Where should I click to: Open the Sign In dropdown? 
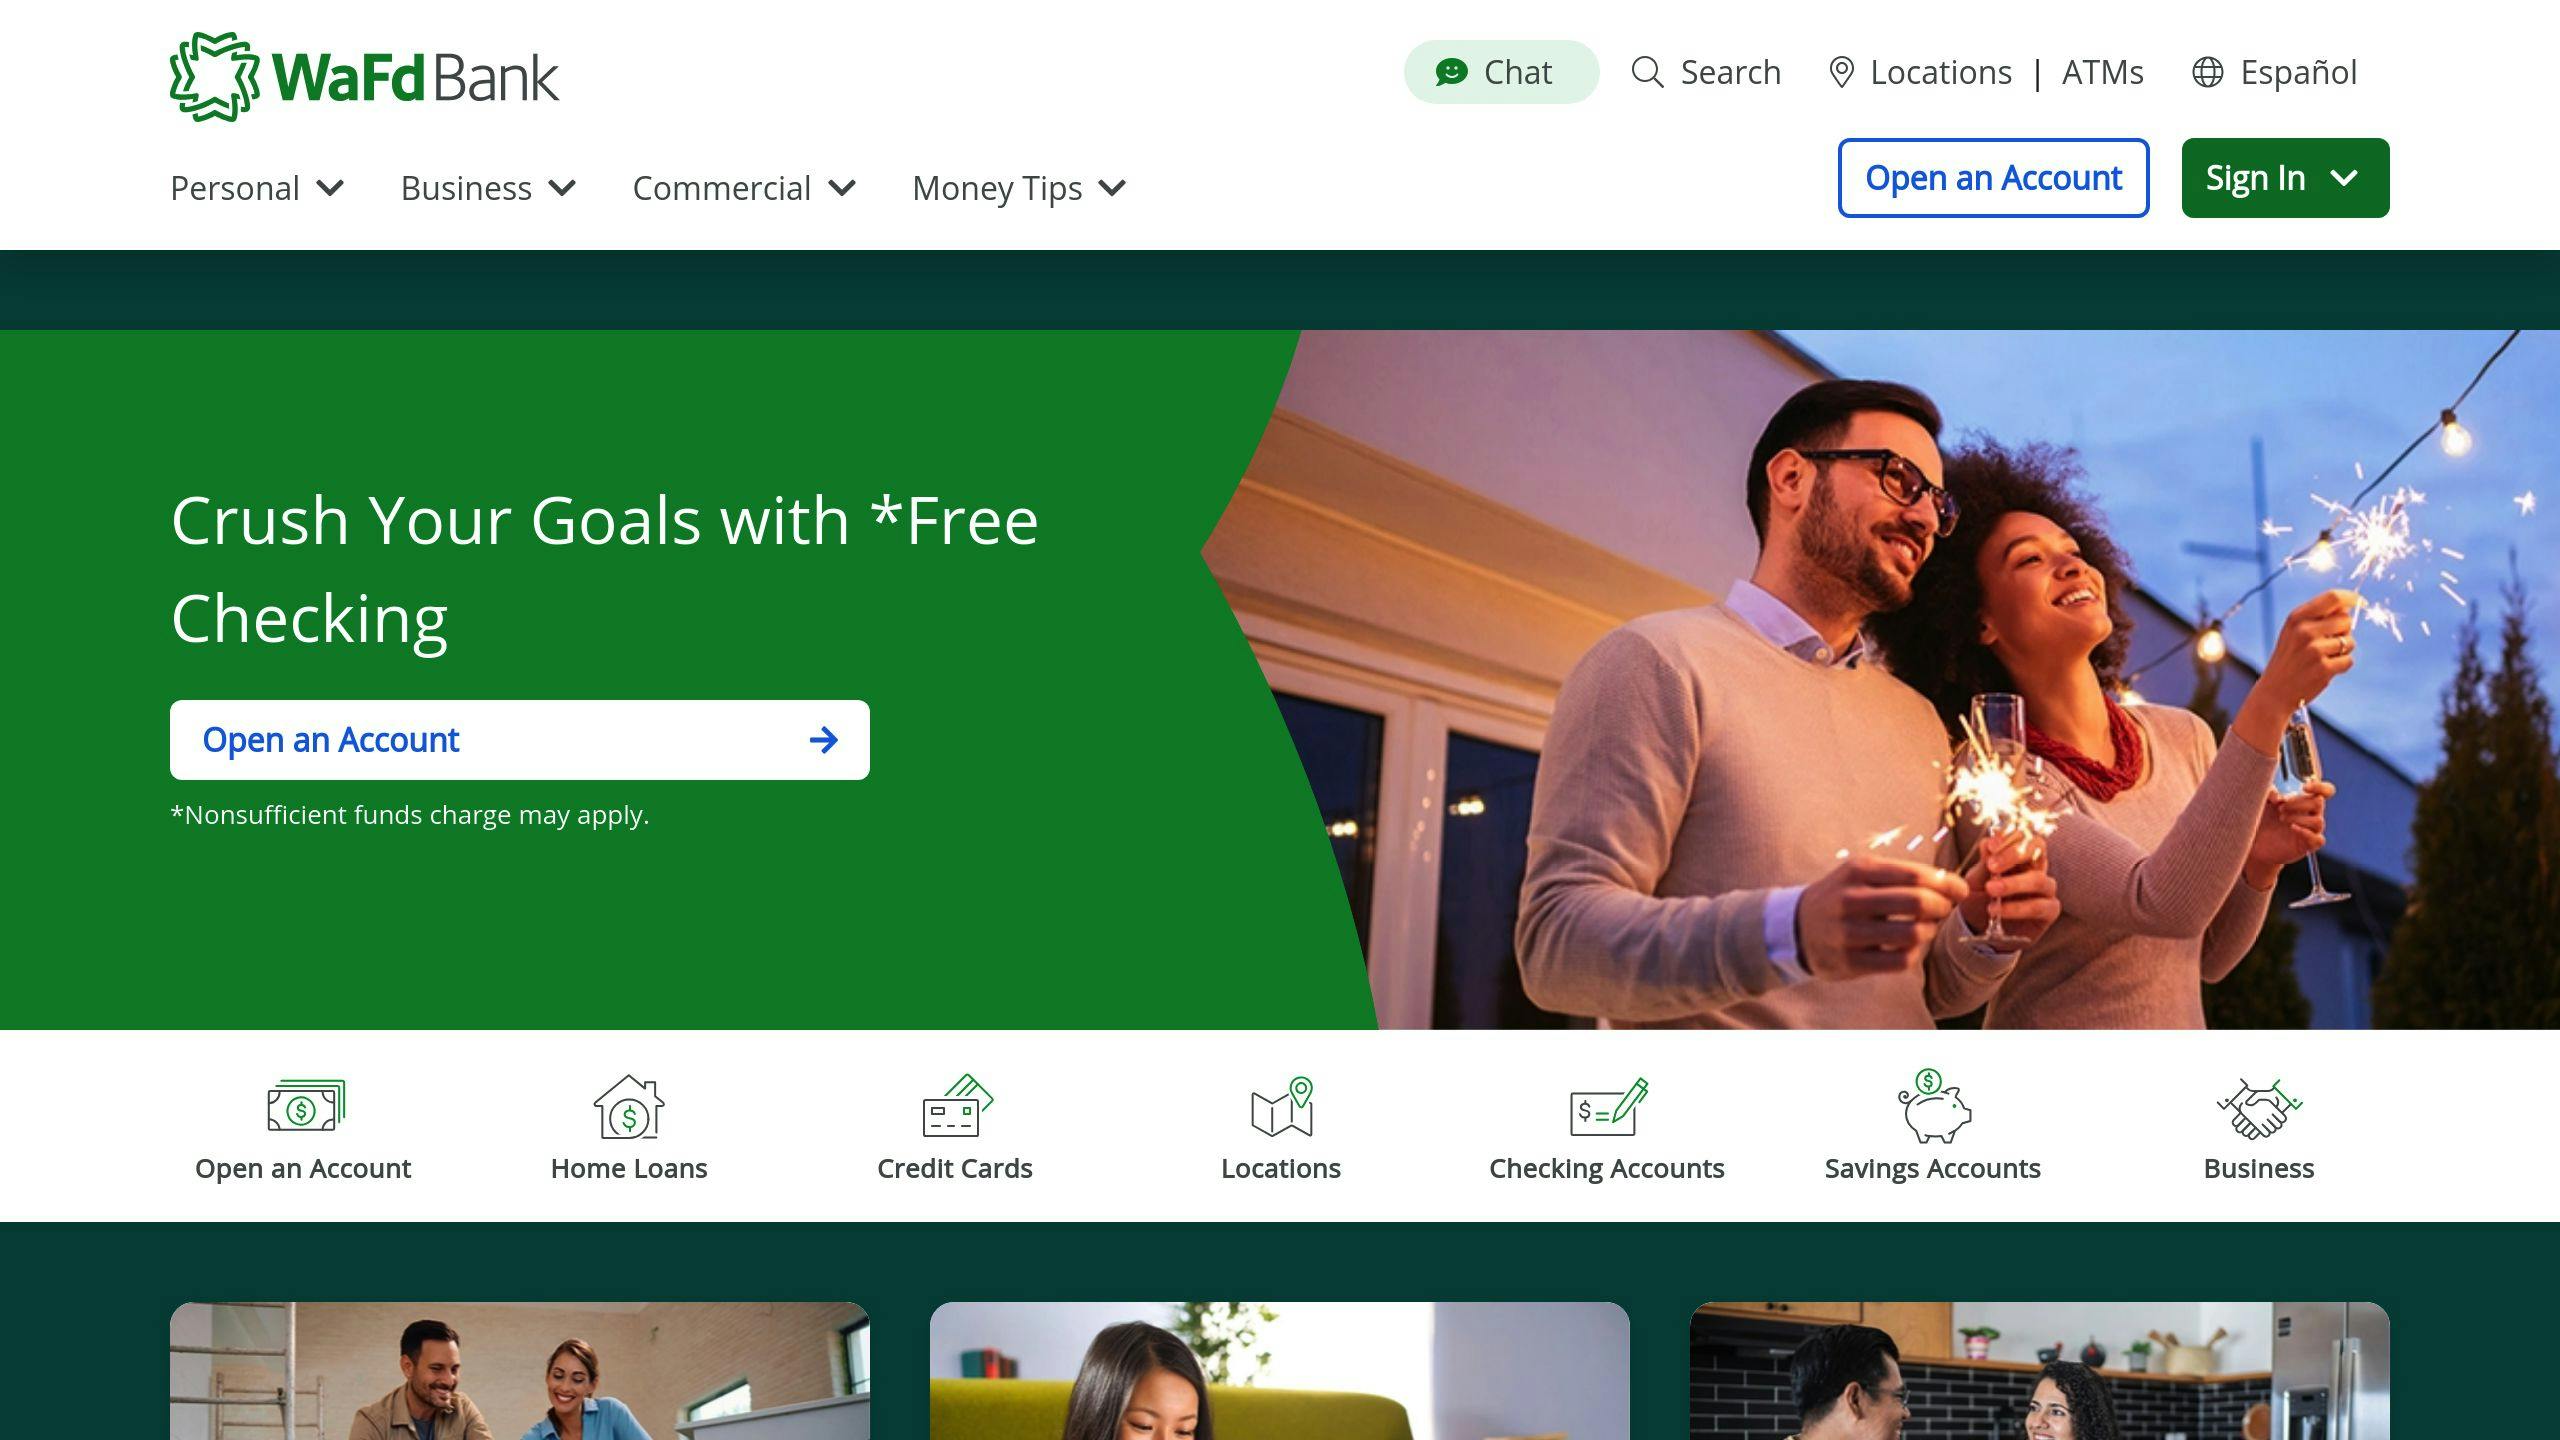point(2285,178)
